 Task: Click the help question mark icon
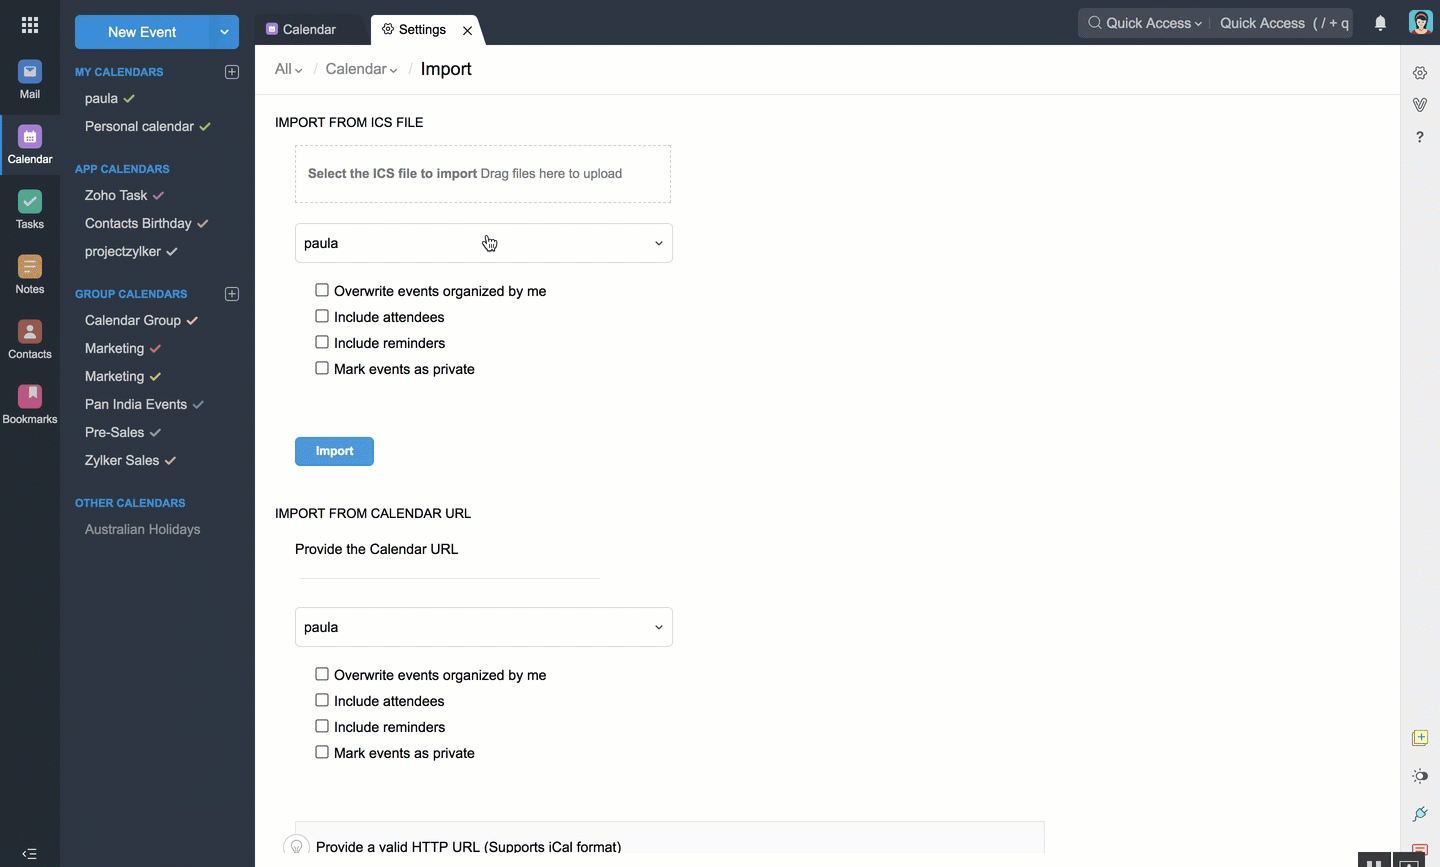pos(1420,137)
